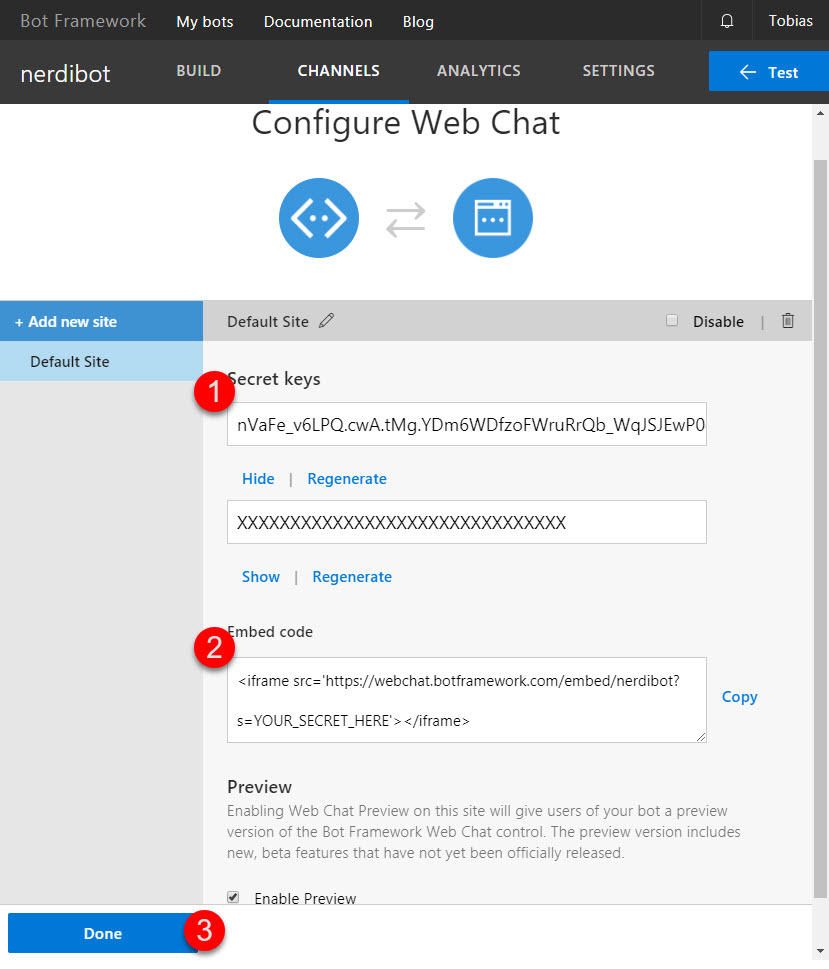Image resolution: width=829 pixels, height=969 pixels.
Task: Click inside the embed code text area
Action: click(467, 700)
